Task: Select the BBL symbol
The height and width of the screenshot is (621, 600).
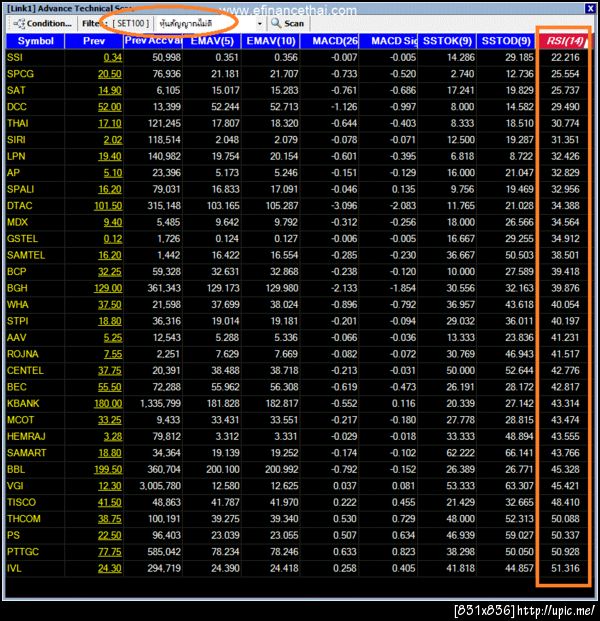Action: click(16, 469)
